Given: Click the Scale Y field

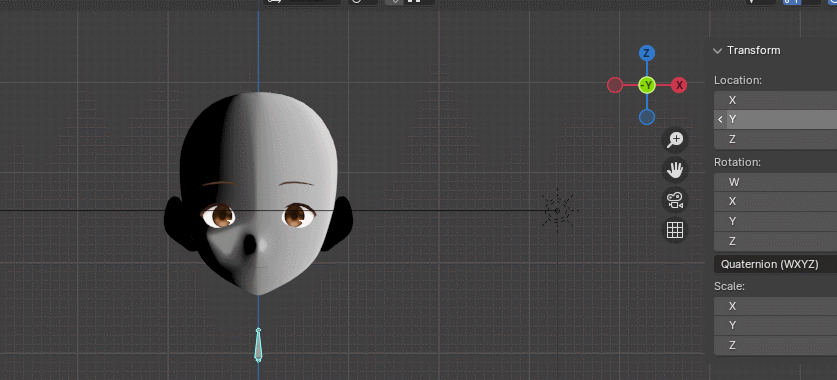Looking at the screenshot, I should (x=776, y=326).
